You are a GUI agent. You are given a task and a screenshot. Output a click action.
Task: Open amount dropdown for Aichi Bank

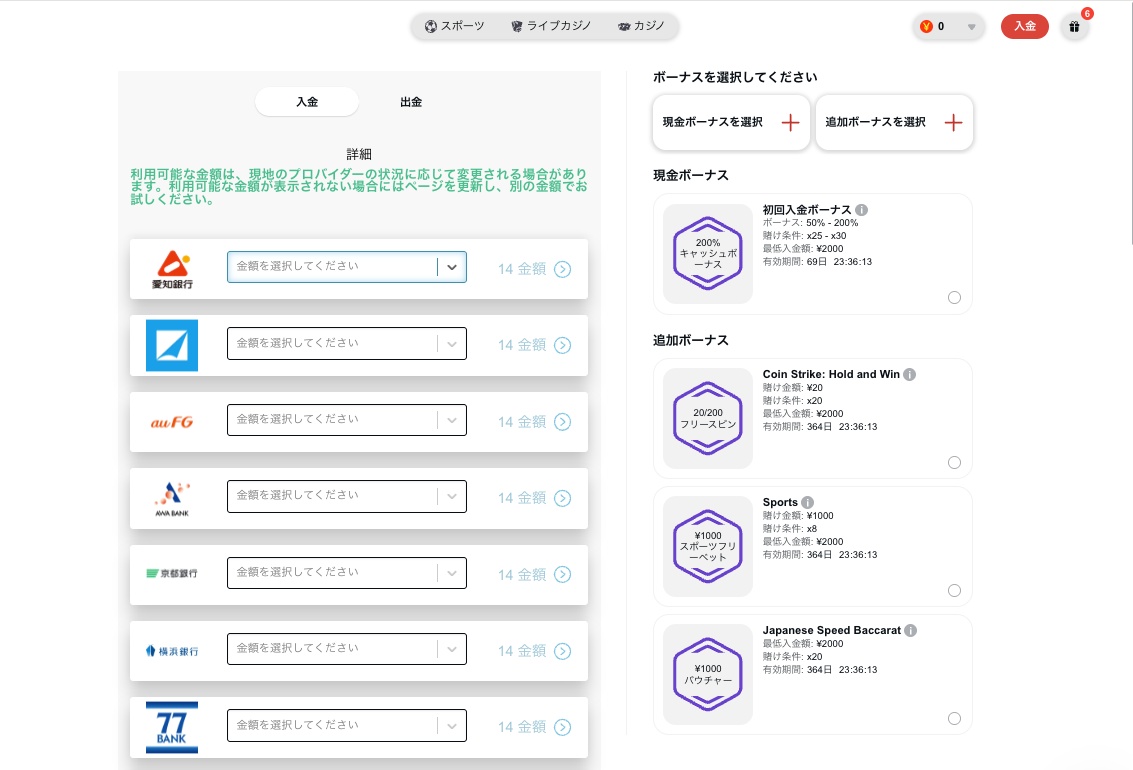tap(347, 267)
